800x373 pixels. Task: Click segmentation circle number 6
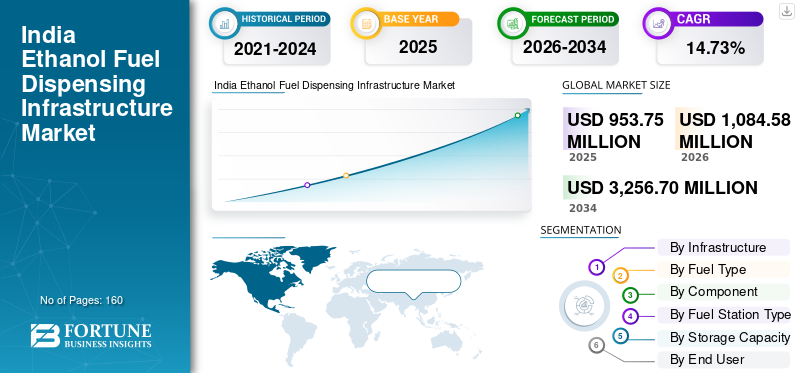point(596,345)
